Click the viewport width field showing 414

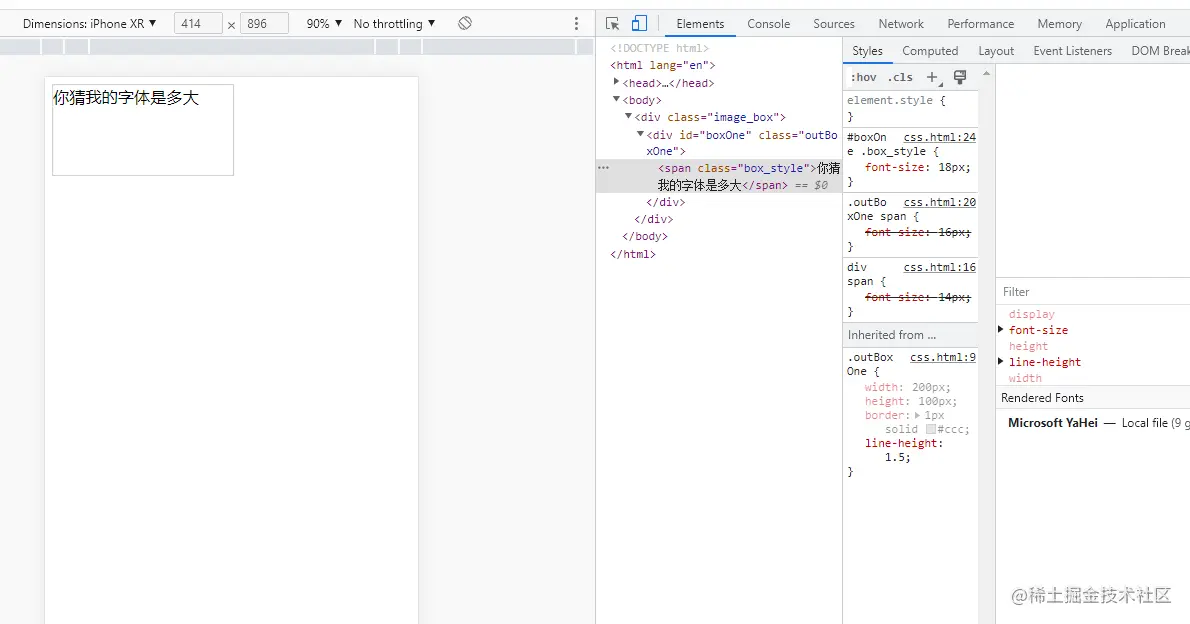[x=198, y=24]
